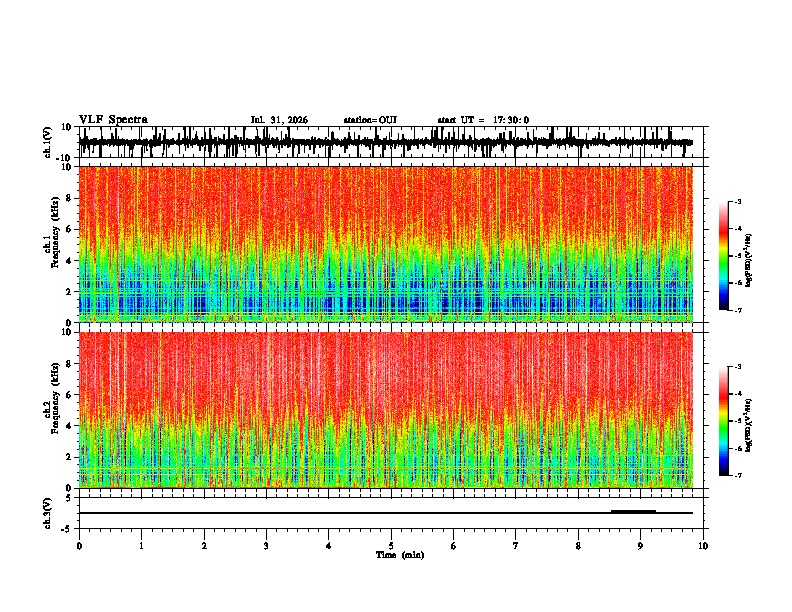Image resolution: width=792 pixels, height=612 pixels.
Task: Click the ch.1 color bar log(PSD) unit label
Action: pyautogui.click(x=748, y=261)
